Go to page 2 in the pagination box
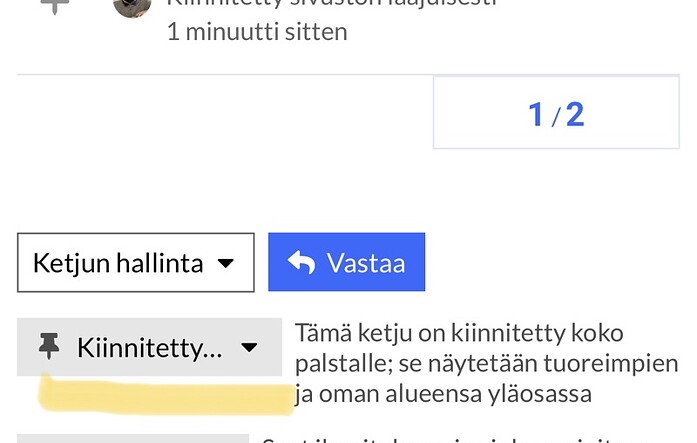This screenshot has width=697, height=443. click(575, 114)
